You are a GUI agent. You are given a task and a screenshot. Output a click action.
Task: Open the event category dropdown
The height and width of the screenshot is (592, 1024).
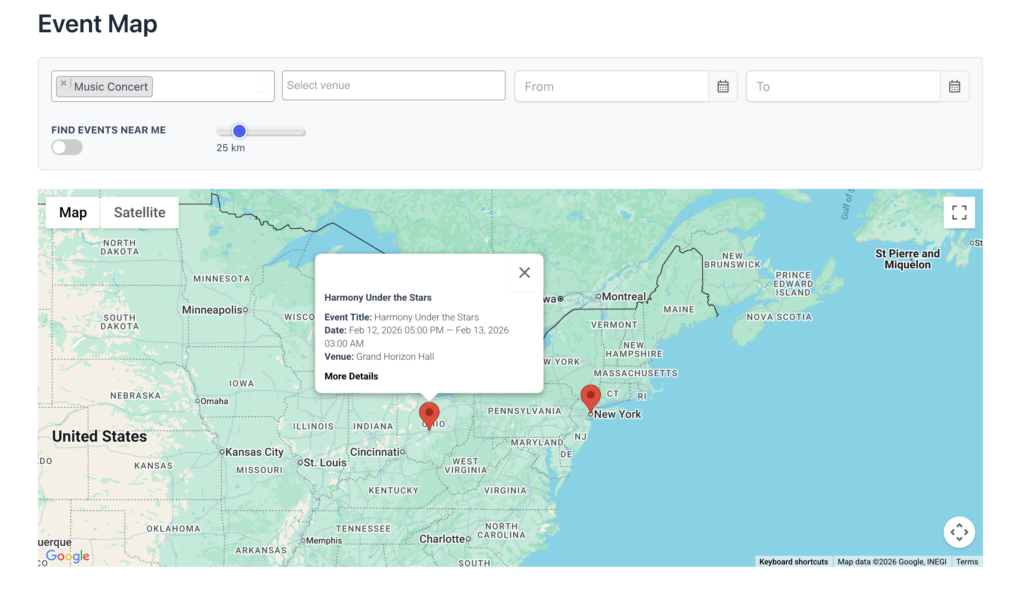pos(210,86)
